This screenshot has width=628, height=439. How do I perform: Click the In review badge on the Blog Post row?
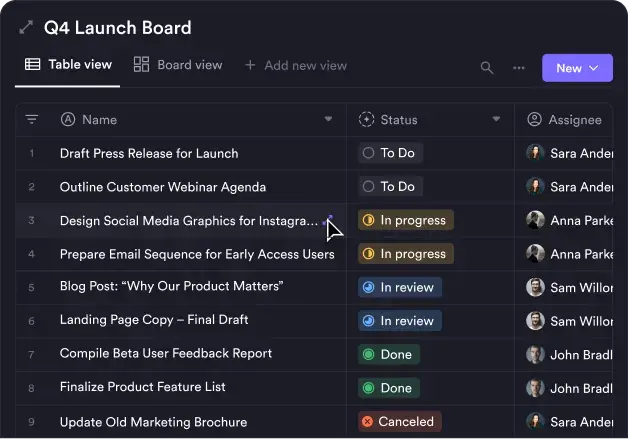(x=399, y=287)
